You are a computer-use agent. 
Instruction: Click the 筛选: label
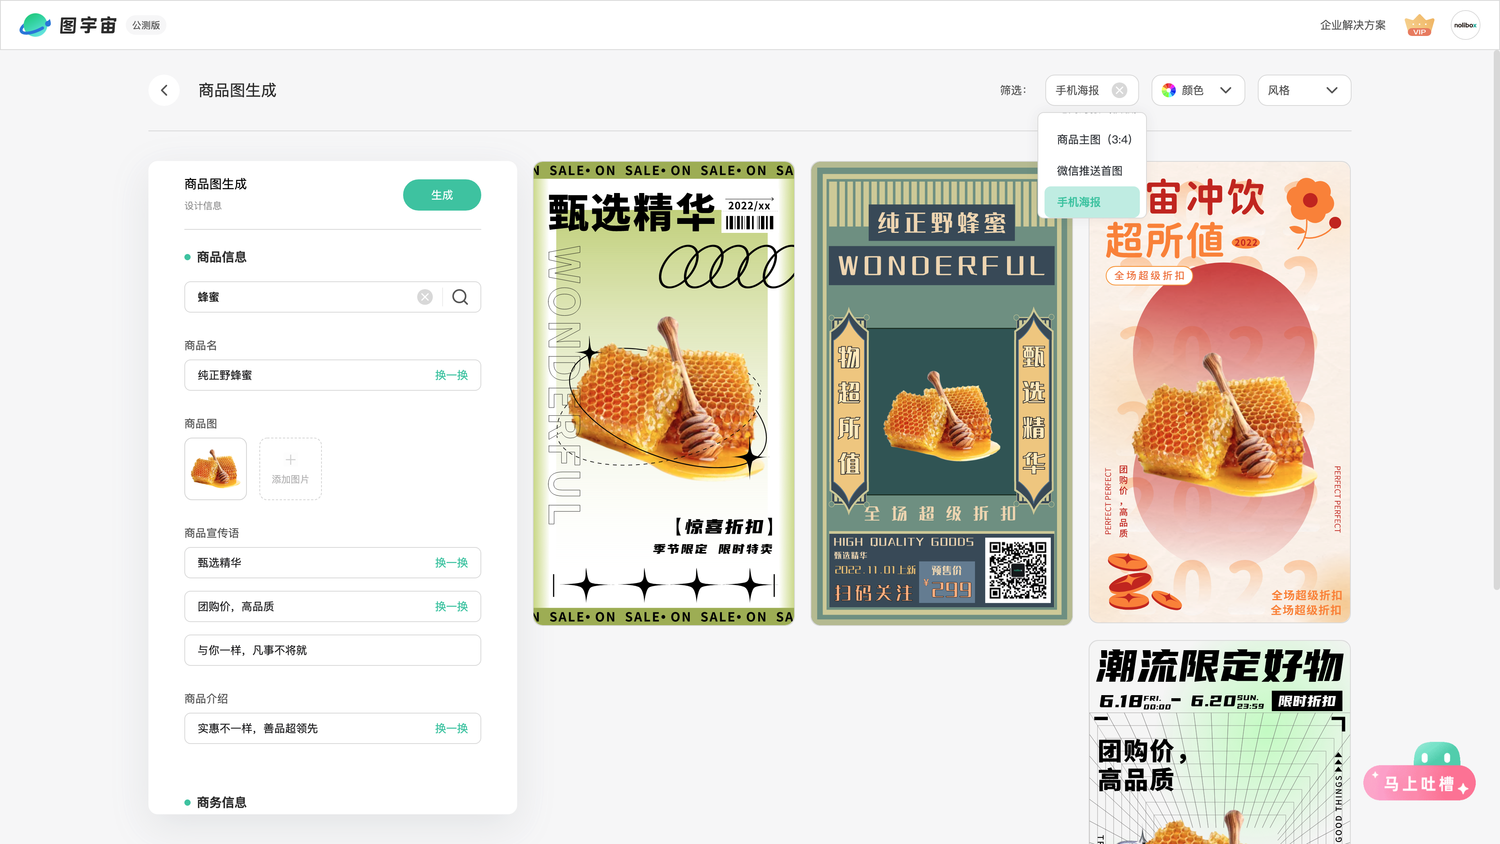click(x=1013, y=90)
